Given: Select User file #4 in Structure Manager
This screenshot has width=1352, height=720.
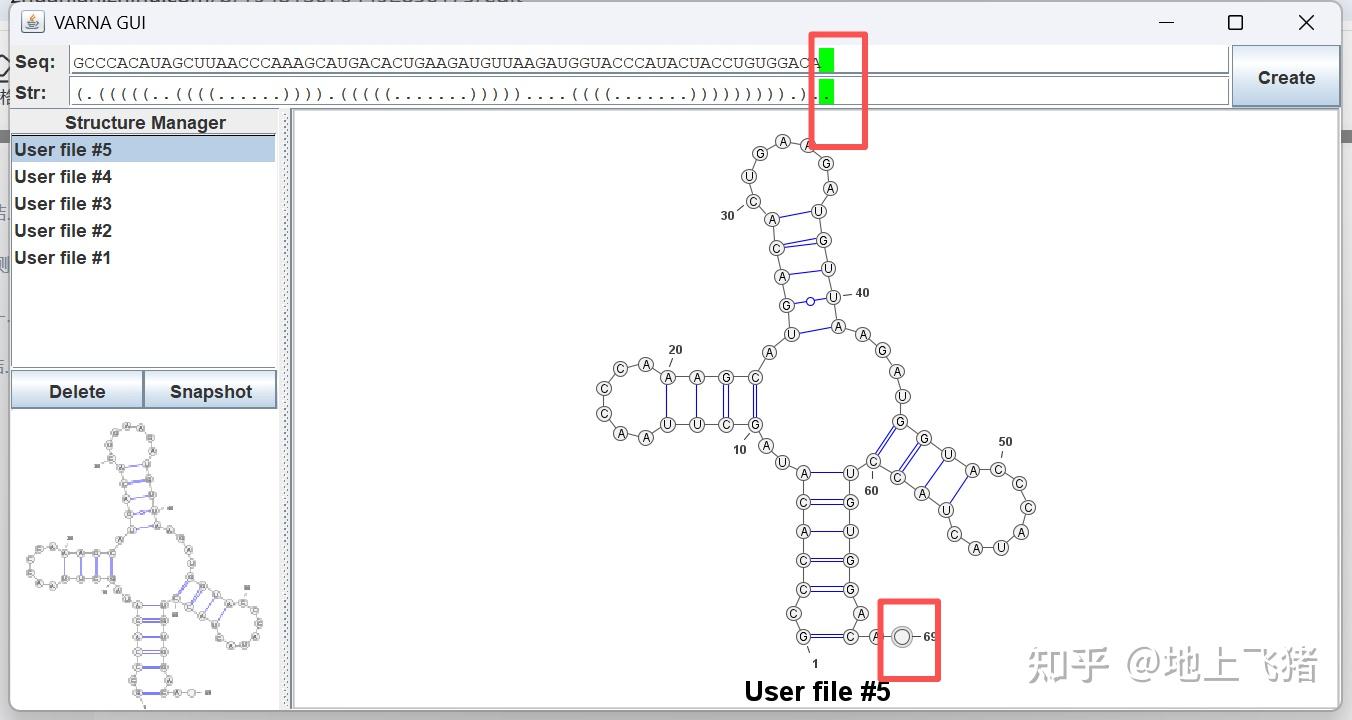Looking at the screenshot, I should tap(143, 177).
